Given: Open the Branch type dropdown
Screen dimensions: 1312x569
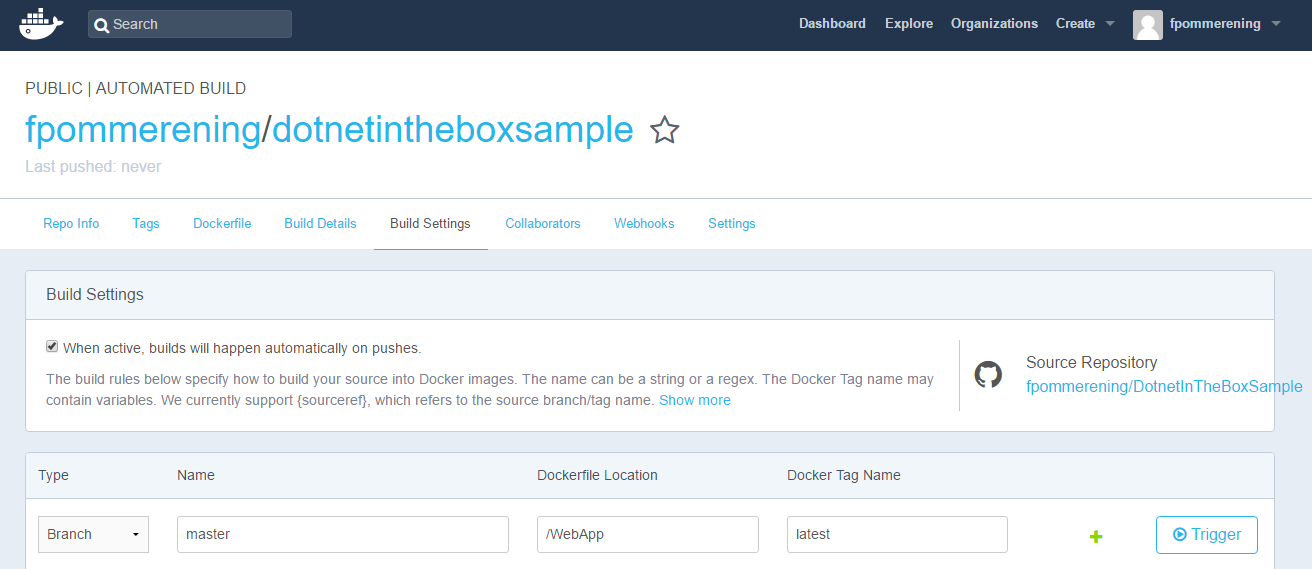Looking at the screenshot, I should click(x=93, y=534).
